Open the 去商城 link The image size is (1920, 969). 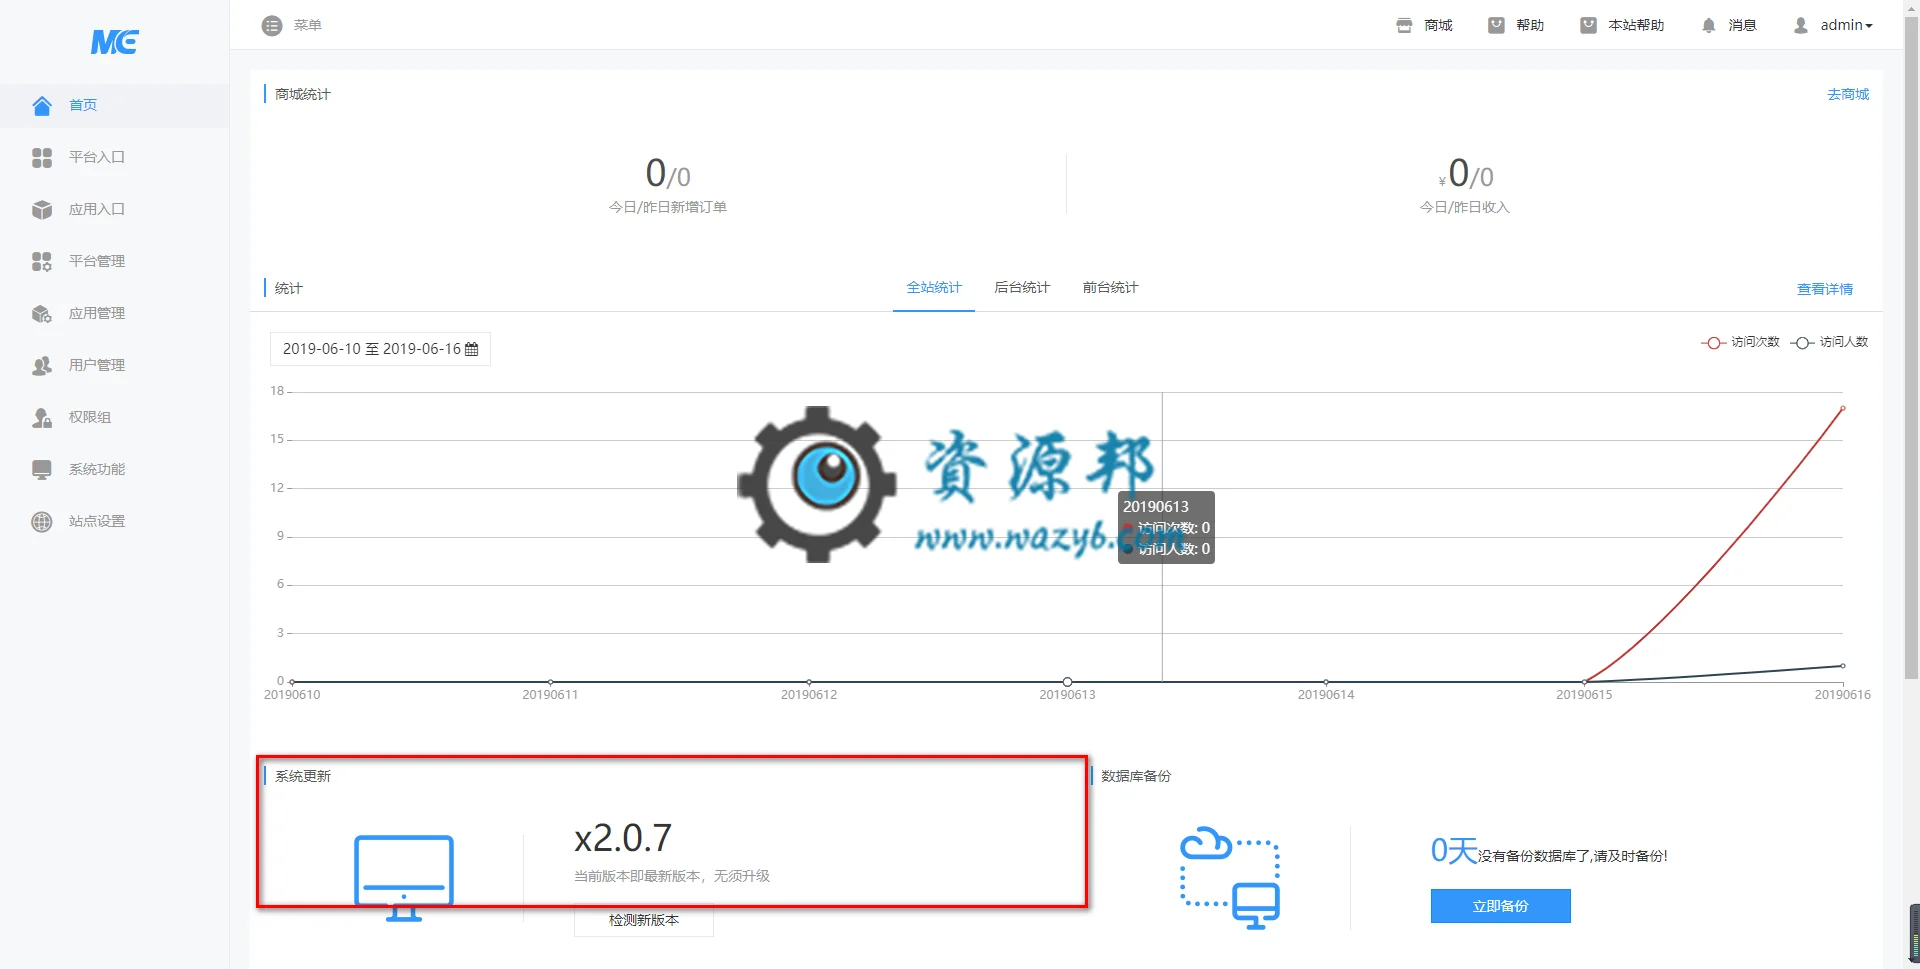pos(1848,94)
